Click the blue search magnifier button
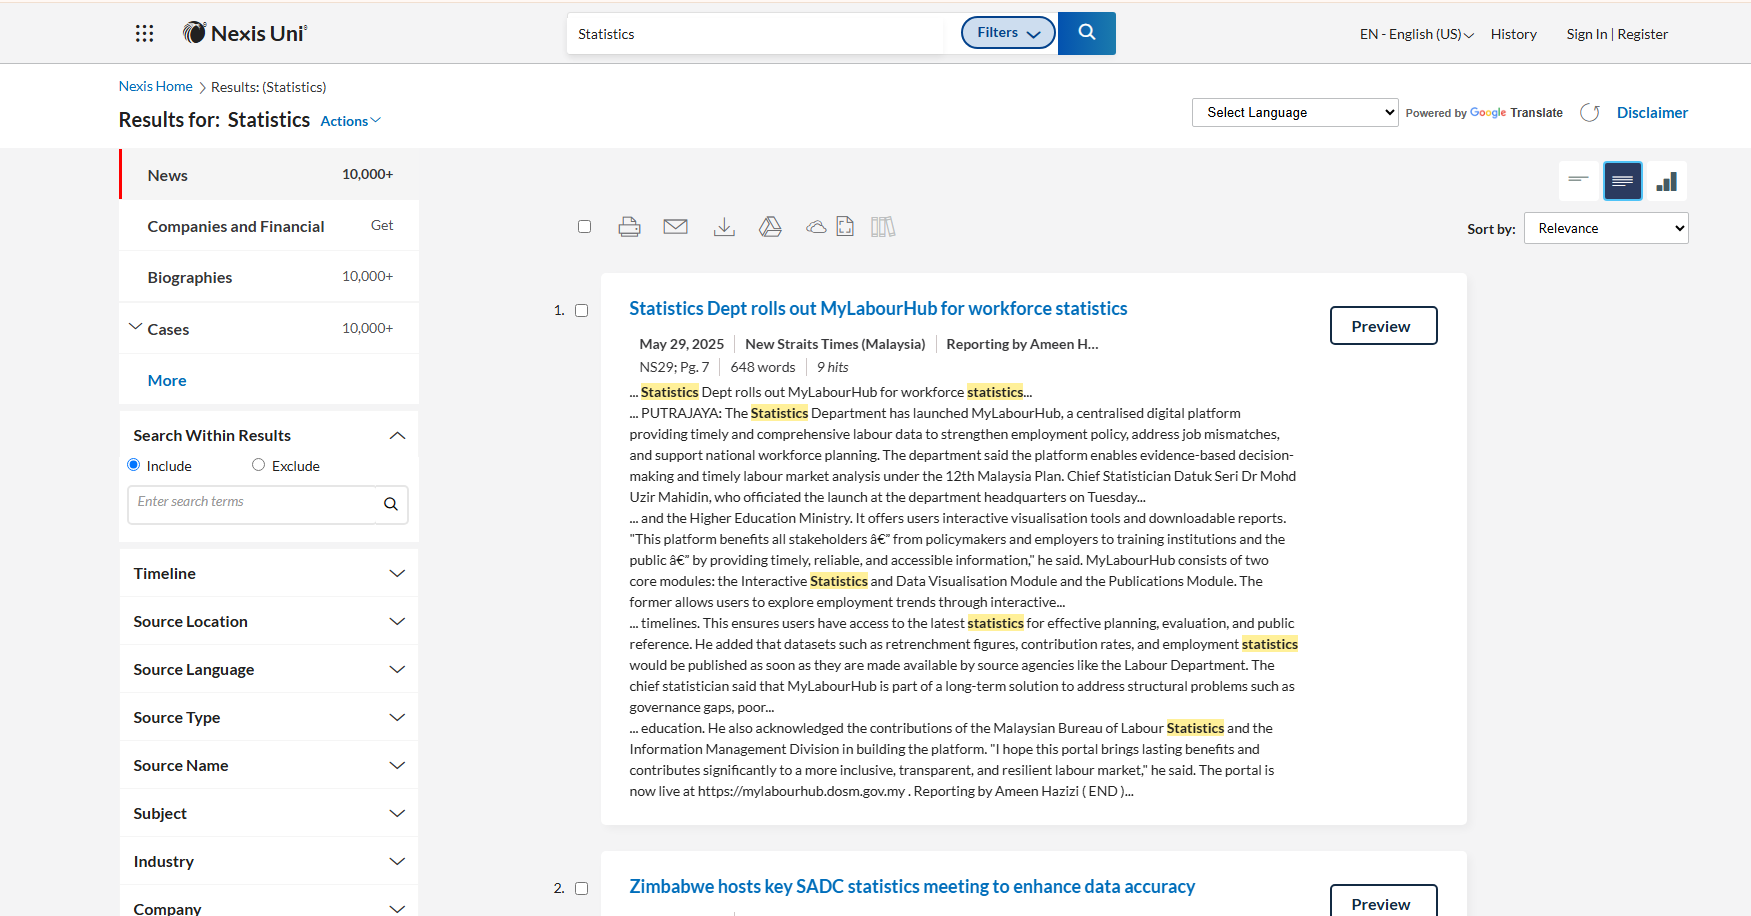Screen dimensions: 1751x916 (1086, 33)
